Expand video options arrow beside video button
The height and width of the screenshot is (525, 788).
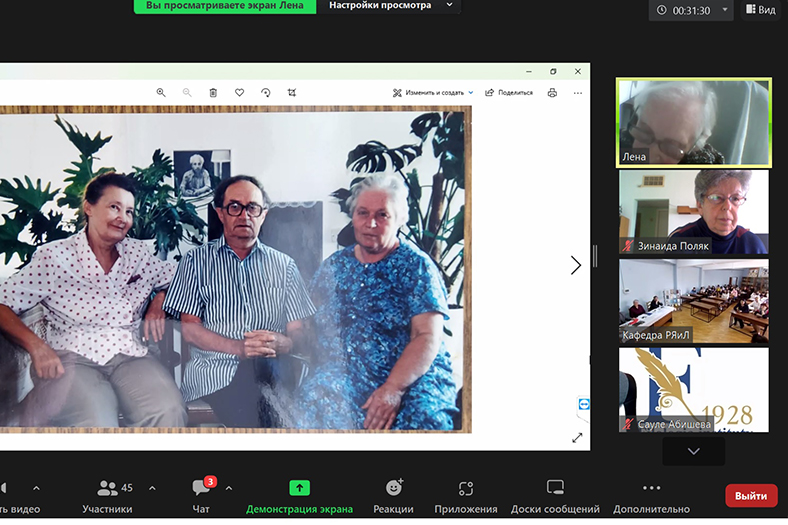[36, 488]
